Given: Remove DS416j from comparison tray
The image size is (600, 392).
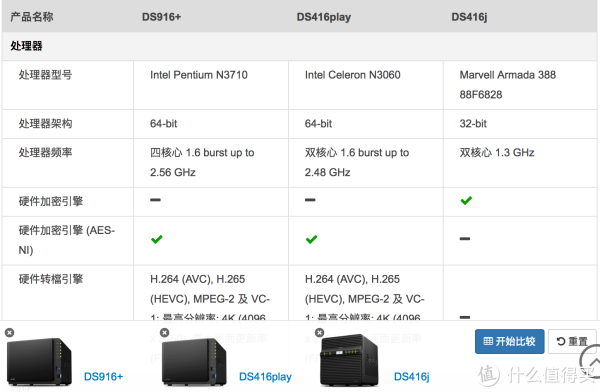Looking at the screenshot, I should coord(320,332).
